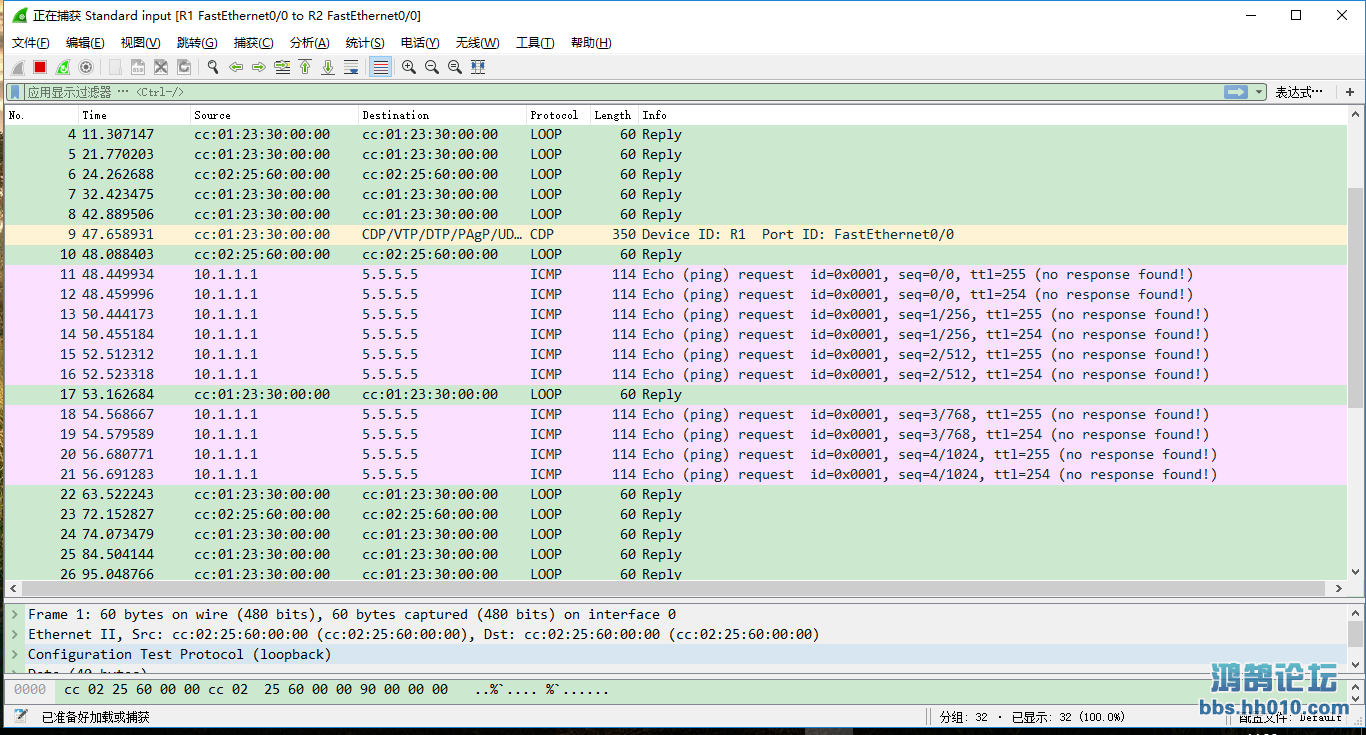Click the expert info icon in status bar

[x=21, y=716]
